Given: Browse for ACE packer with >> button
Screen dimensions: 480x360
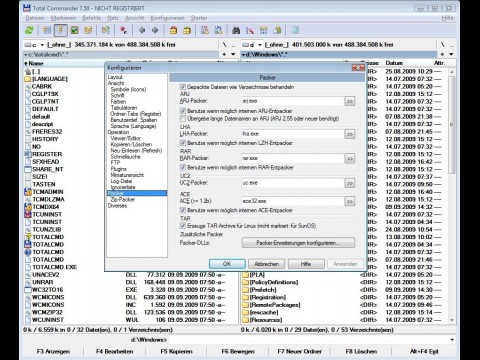Looking at the screenshot, I should (x=349, y=201).
